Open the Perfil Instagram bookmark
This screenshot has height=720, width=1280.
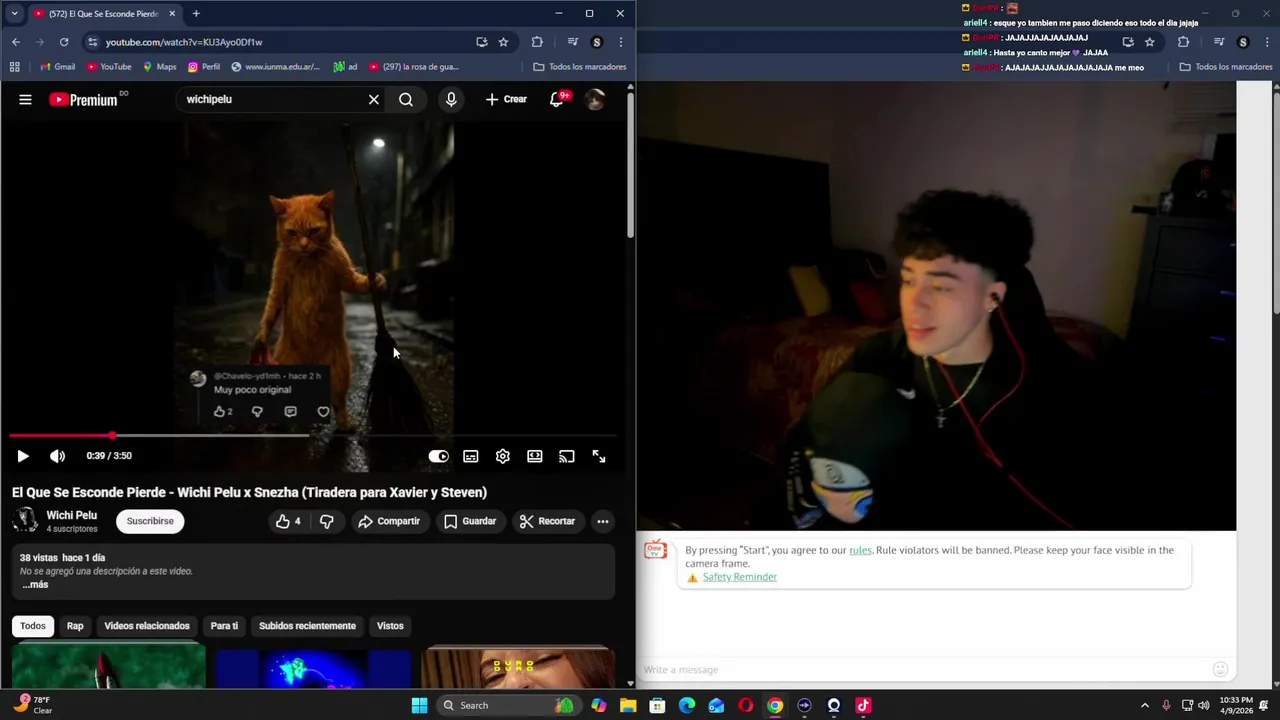[x=204, y=67]
